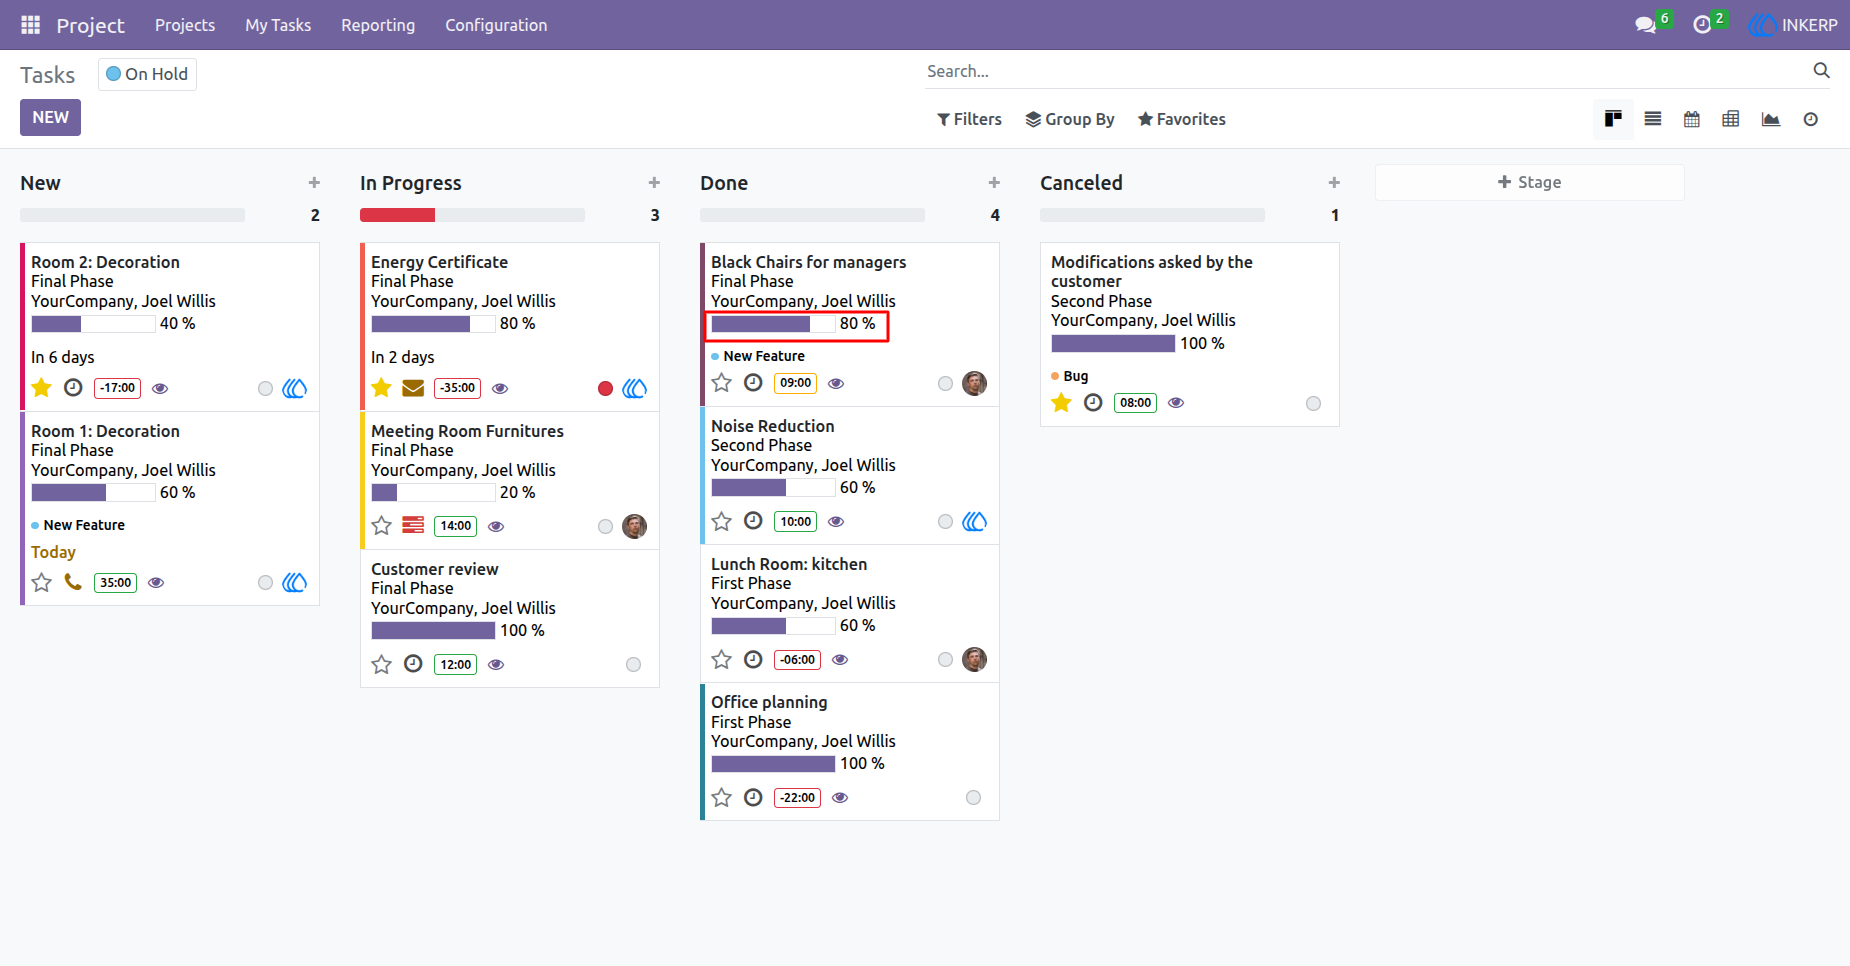This screenshot has height=966, width=1850.
Task: Open the Reporting menu
Action: 378,25
